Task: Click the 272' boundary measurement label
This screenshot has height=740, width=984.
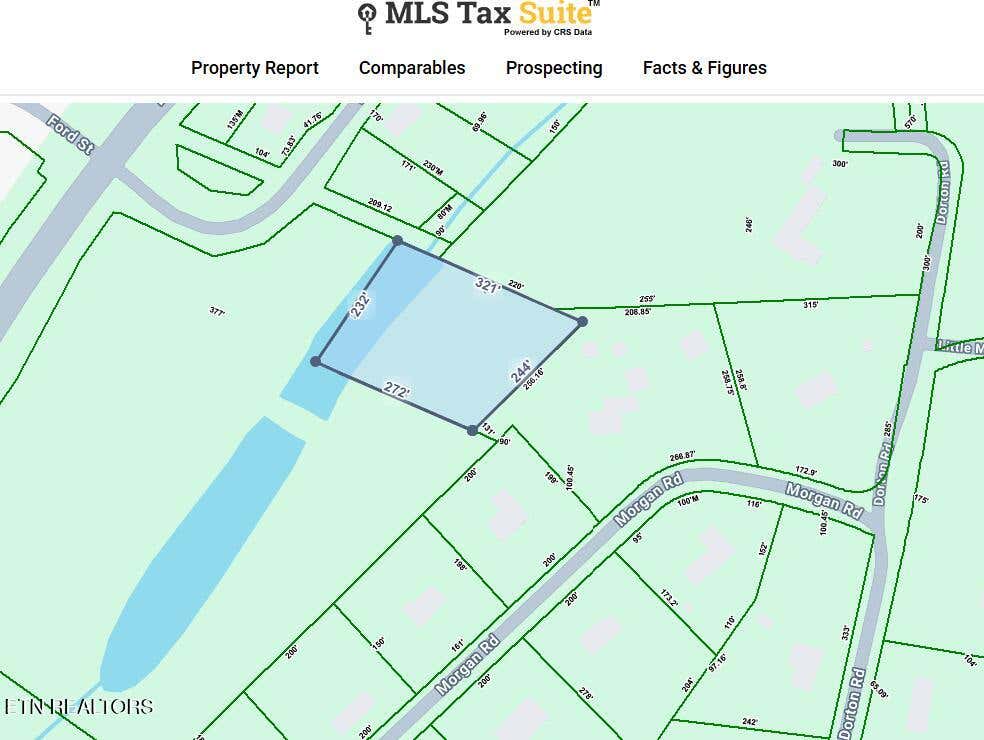Action: point(397,390)
